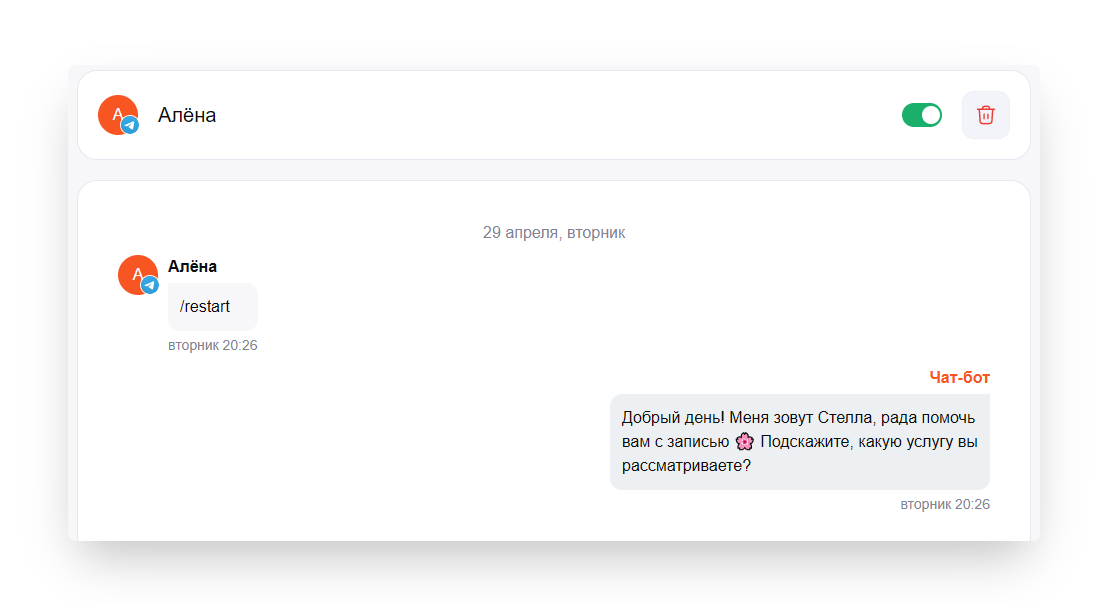Delete the chat using the trash icon
Screen dimensions: 1108x606
985,115
